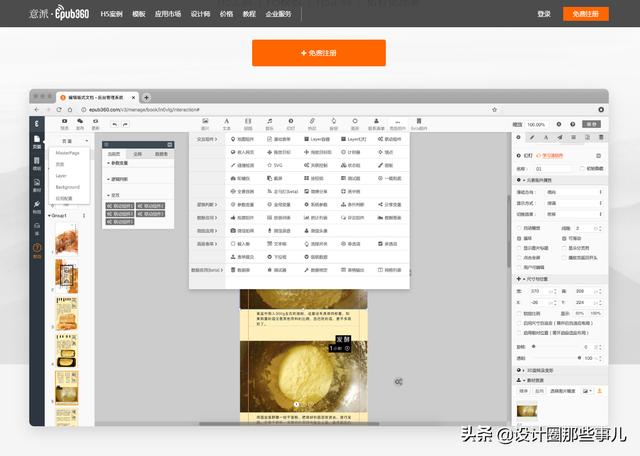
Task: Choose the Layer容器 component
Action: click(317, 139)
